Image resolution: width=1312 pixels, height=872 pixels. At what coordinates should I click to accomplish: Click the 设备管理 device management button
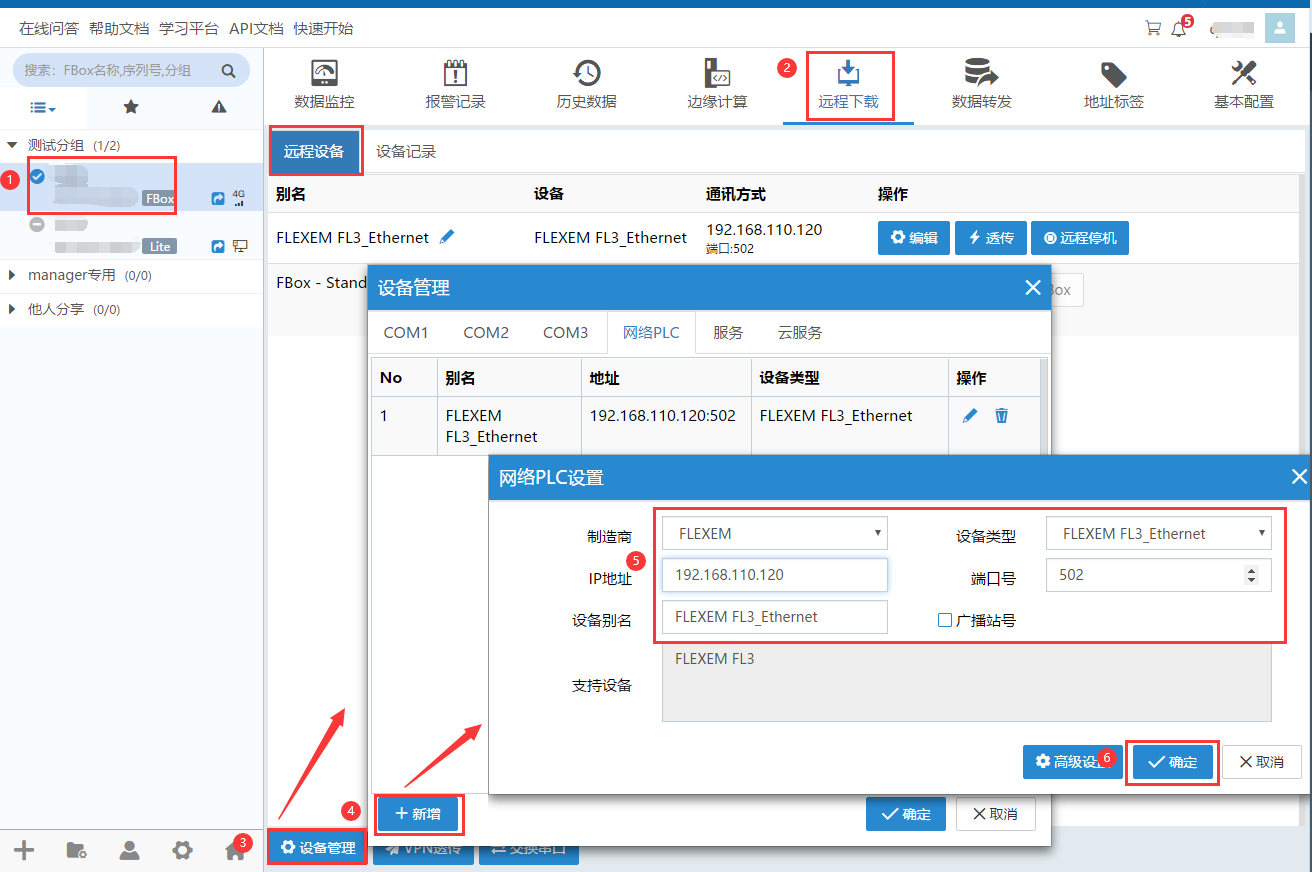click(x=317, y=847)
